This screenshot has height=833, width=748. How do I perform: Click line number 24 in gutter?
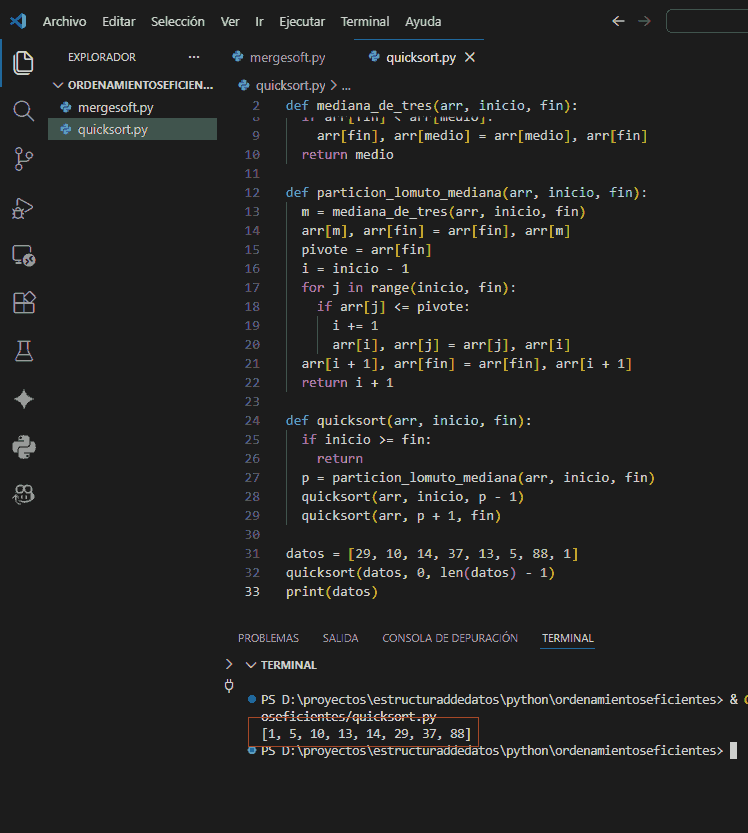coord(252,421)
